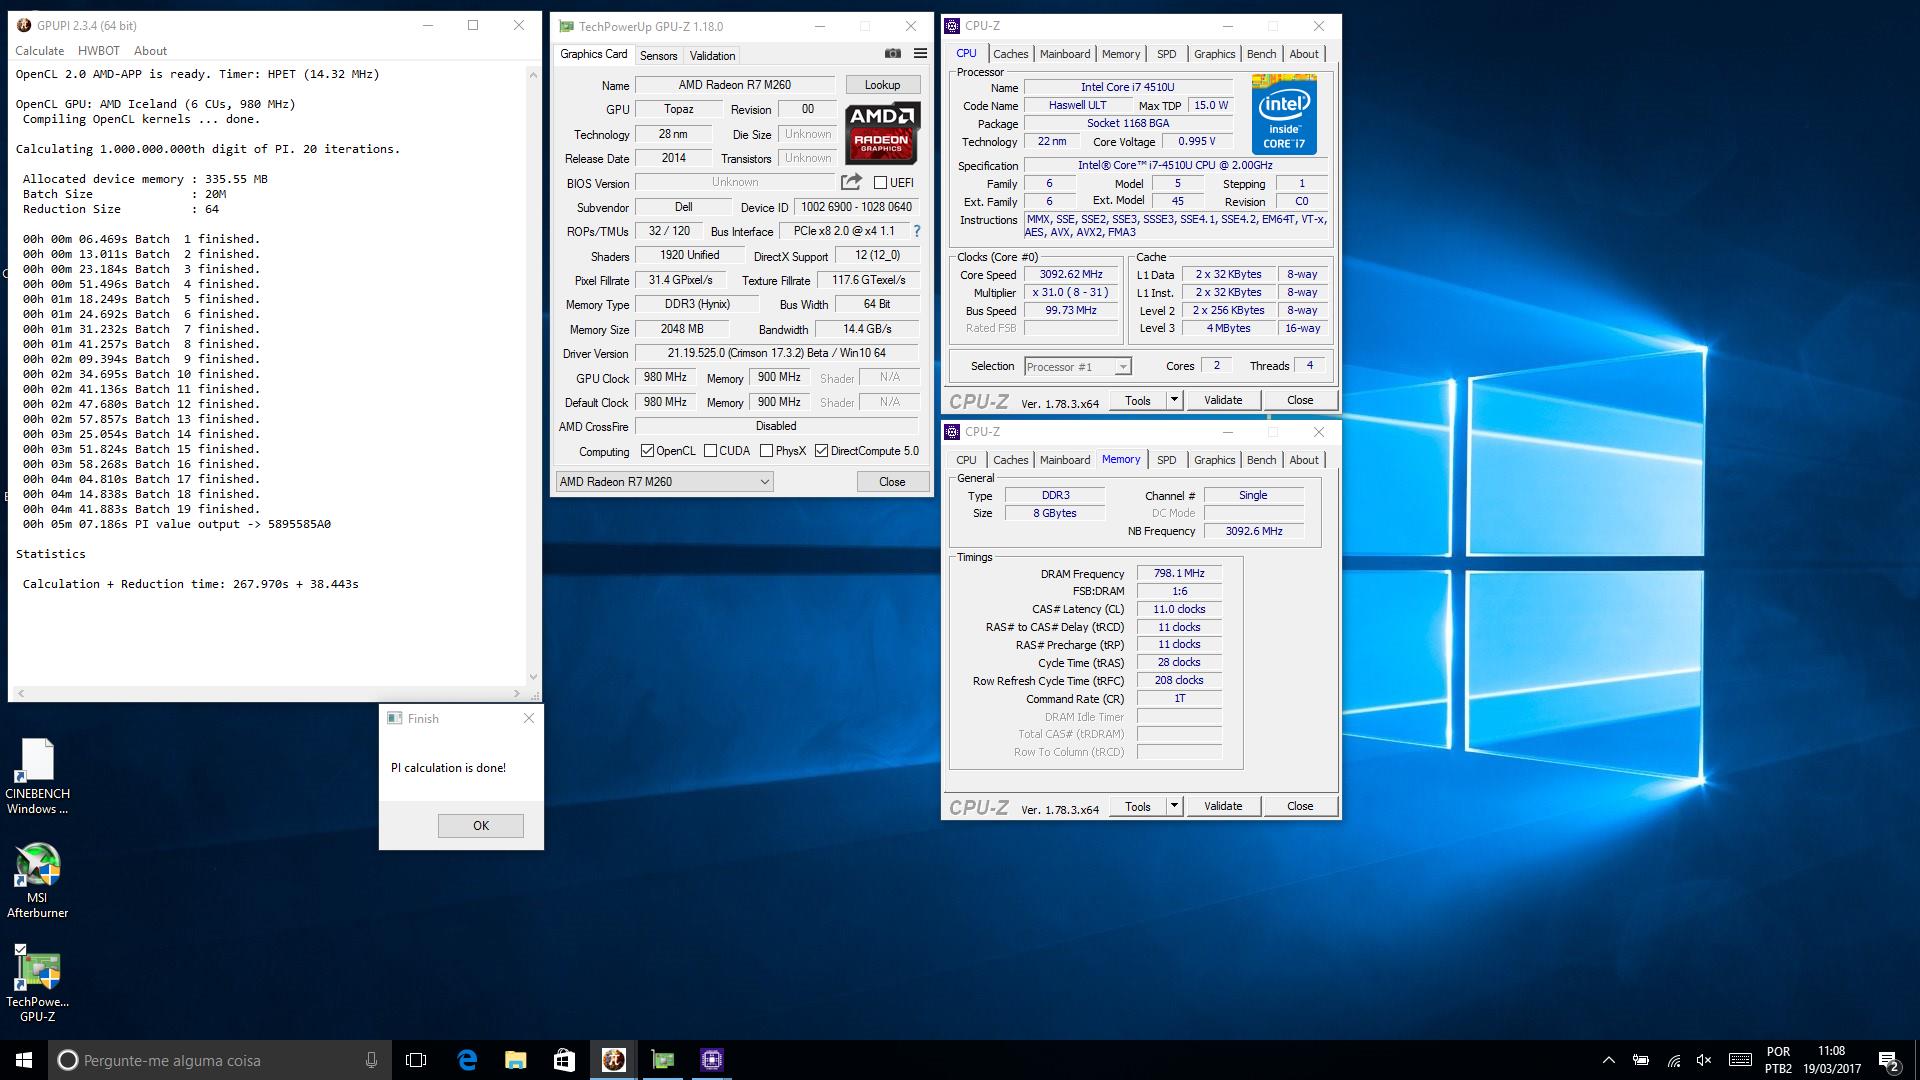Open the GPU-Z hamburger menu icon

pos(920,54)
